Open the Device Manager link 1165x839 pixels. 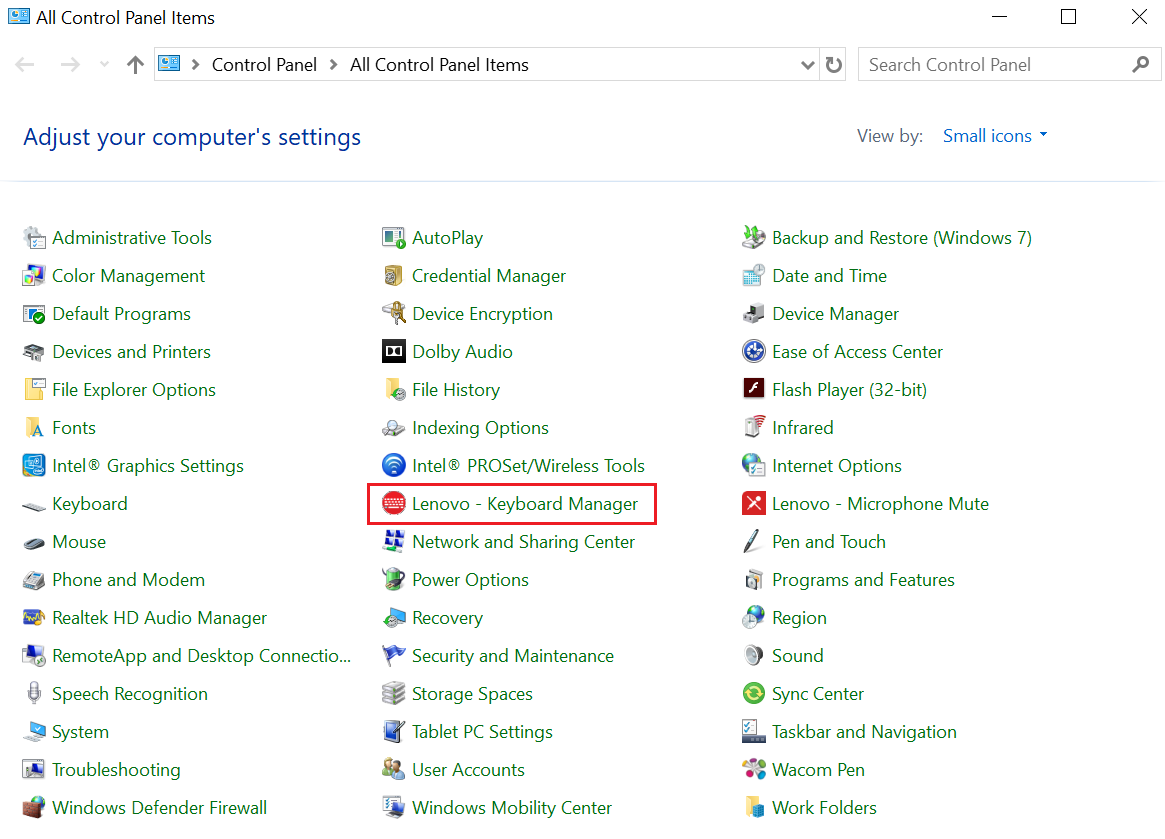tap(835, 314)
